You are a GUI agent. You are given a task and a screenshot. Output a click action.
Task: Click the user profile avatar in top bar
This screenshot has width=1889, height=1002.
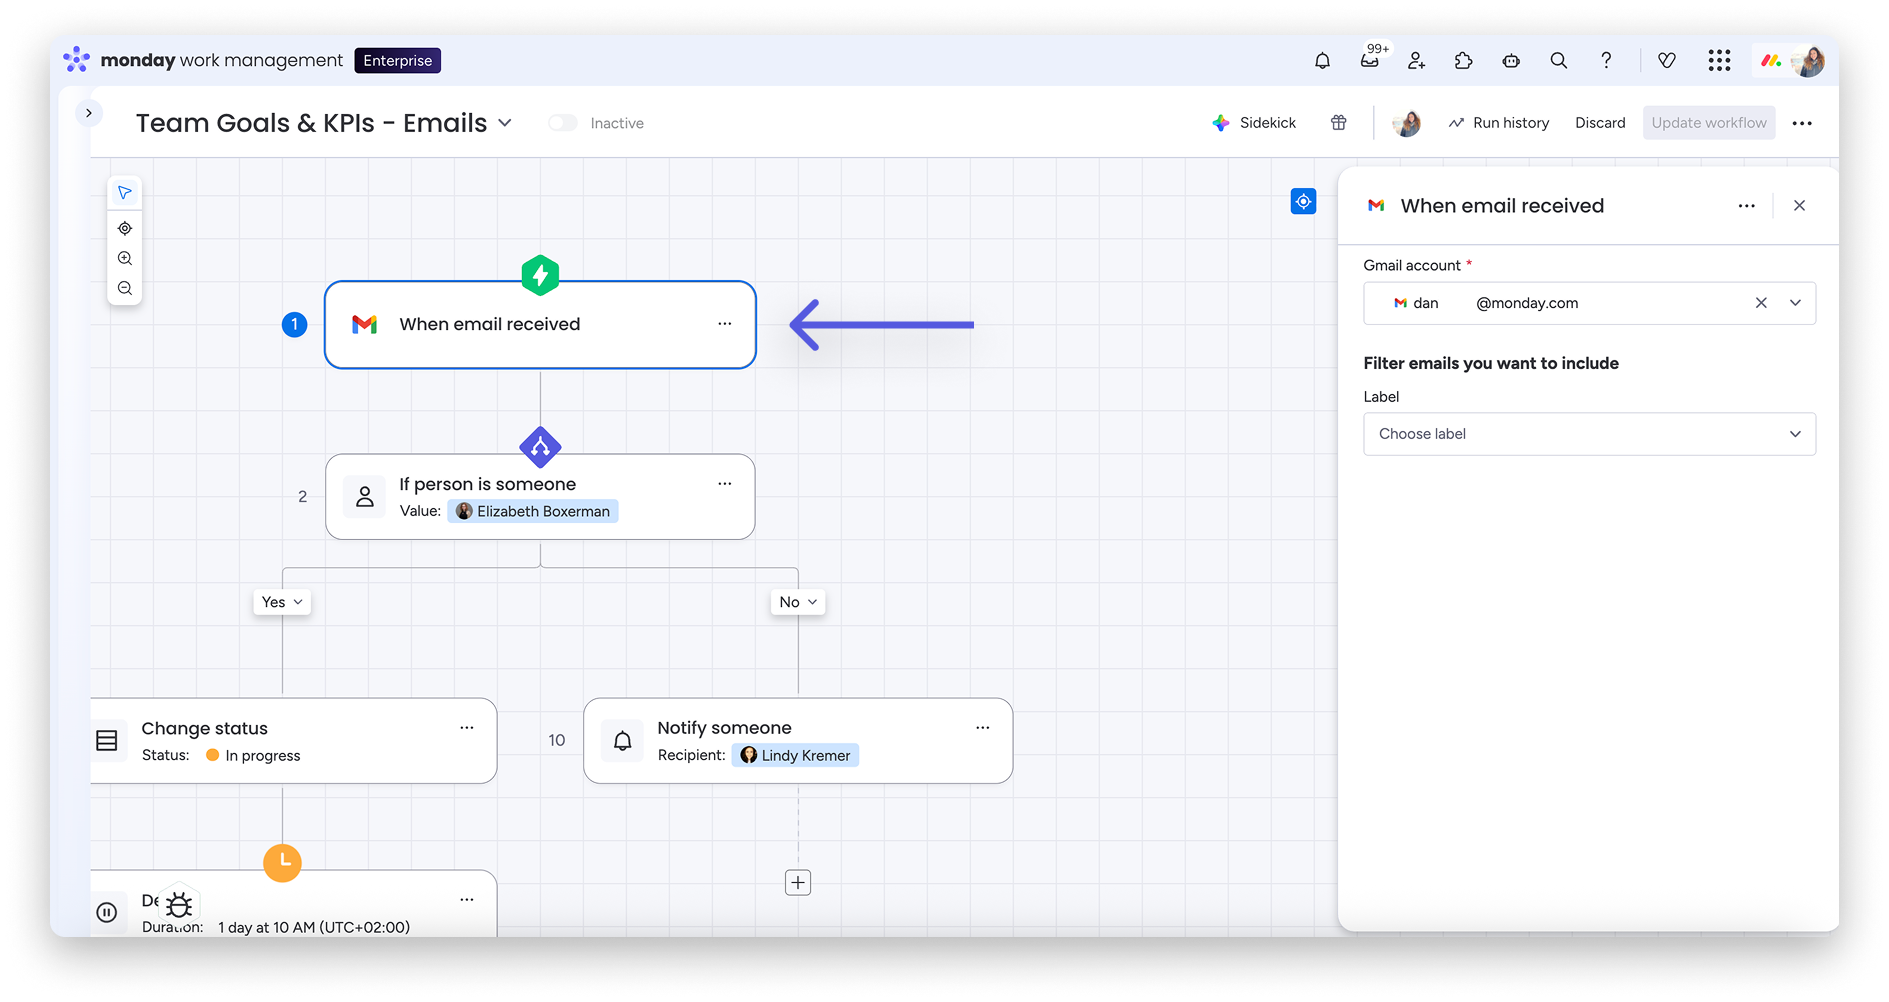[x=1807, y=61]
